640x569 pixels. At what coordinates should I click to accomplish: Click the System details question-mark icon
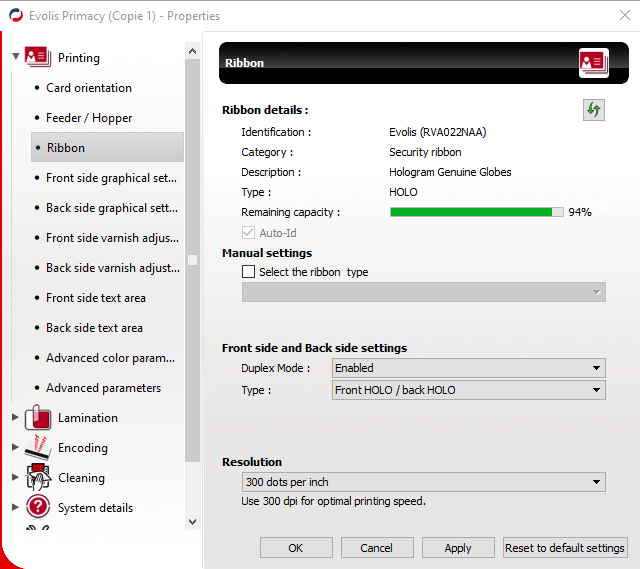[38, 507]
